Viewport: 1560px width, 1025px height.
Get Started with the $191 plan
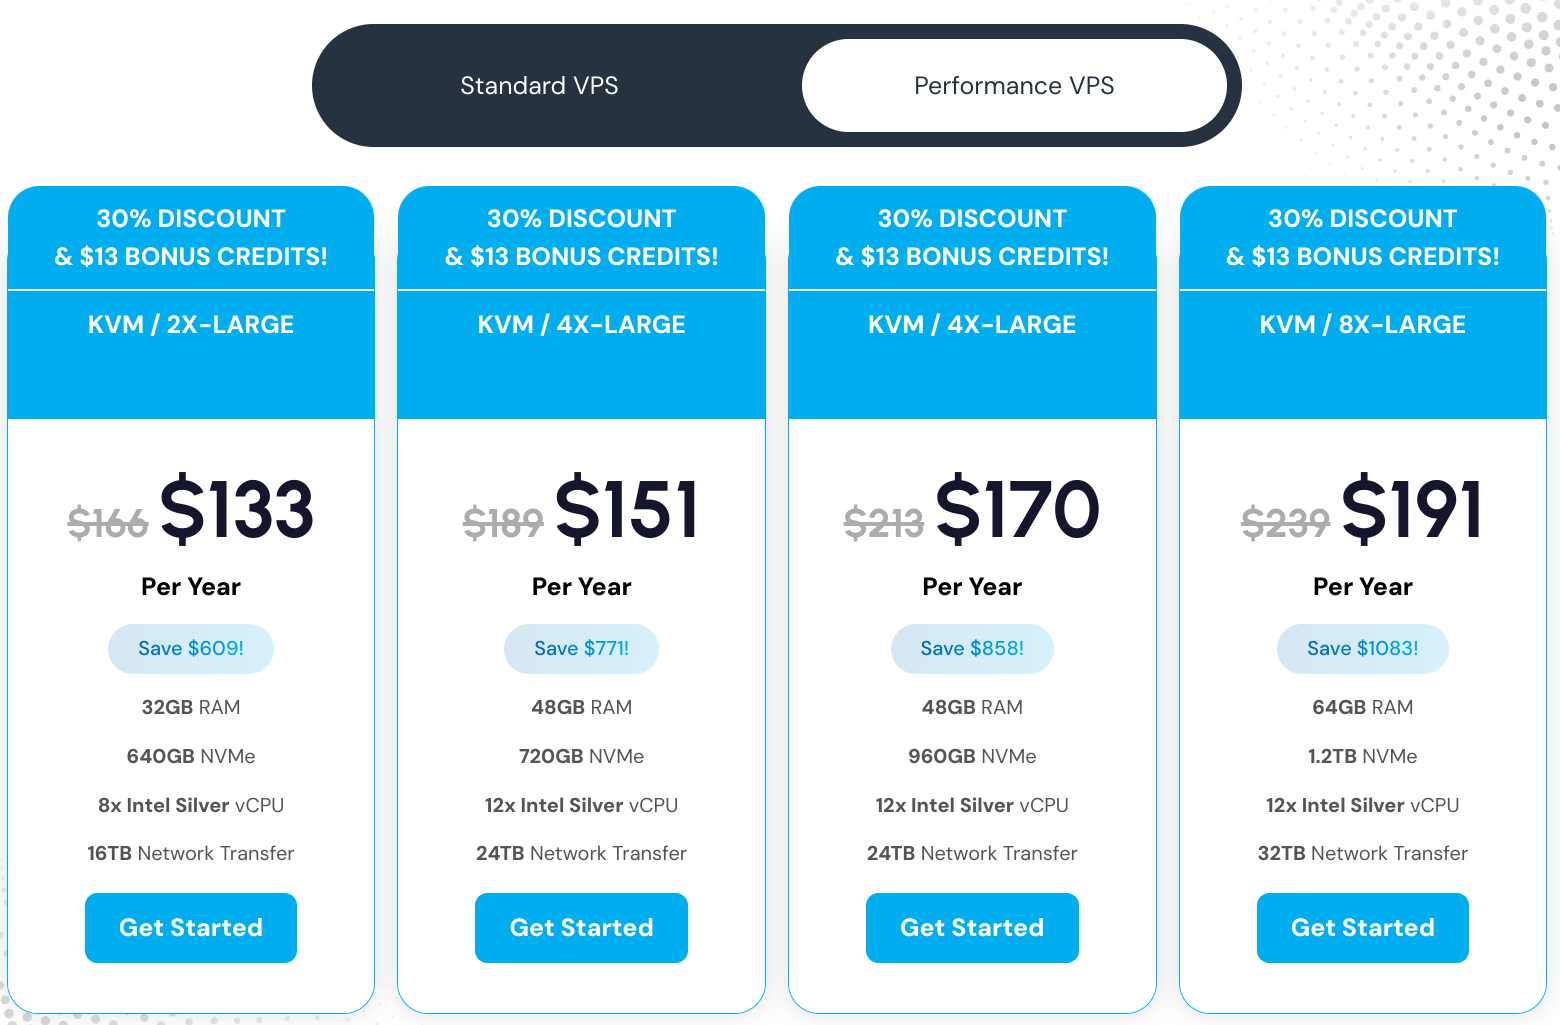click(x=1363, y=928)
